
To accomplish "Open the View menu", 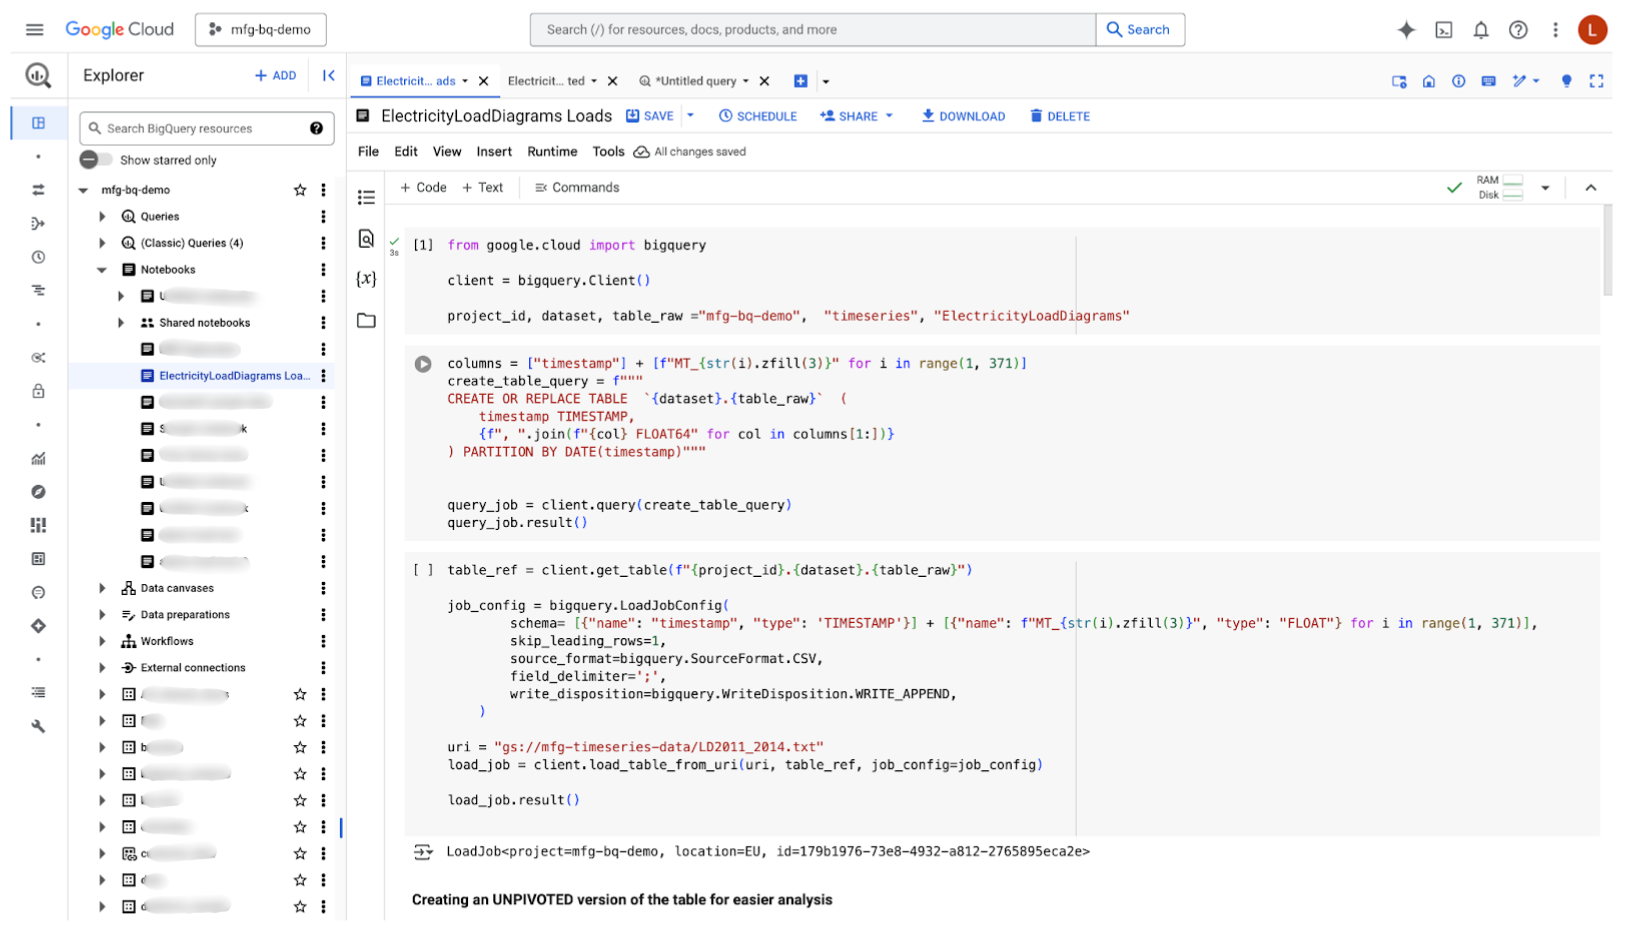I will tap(447, 152).
